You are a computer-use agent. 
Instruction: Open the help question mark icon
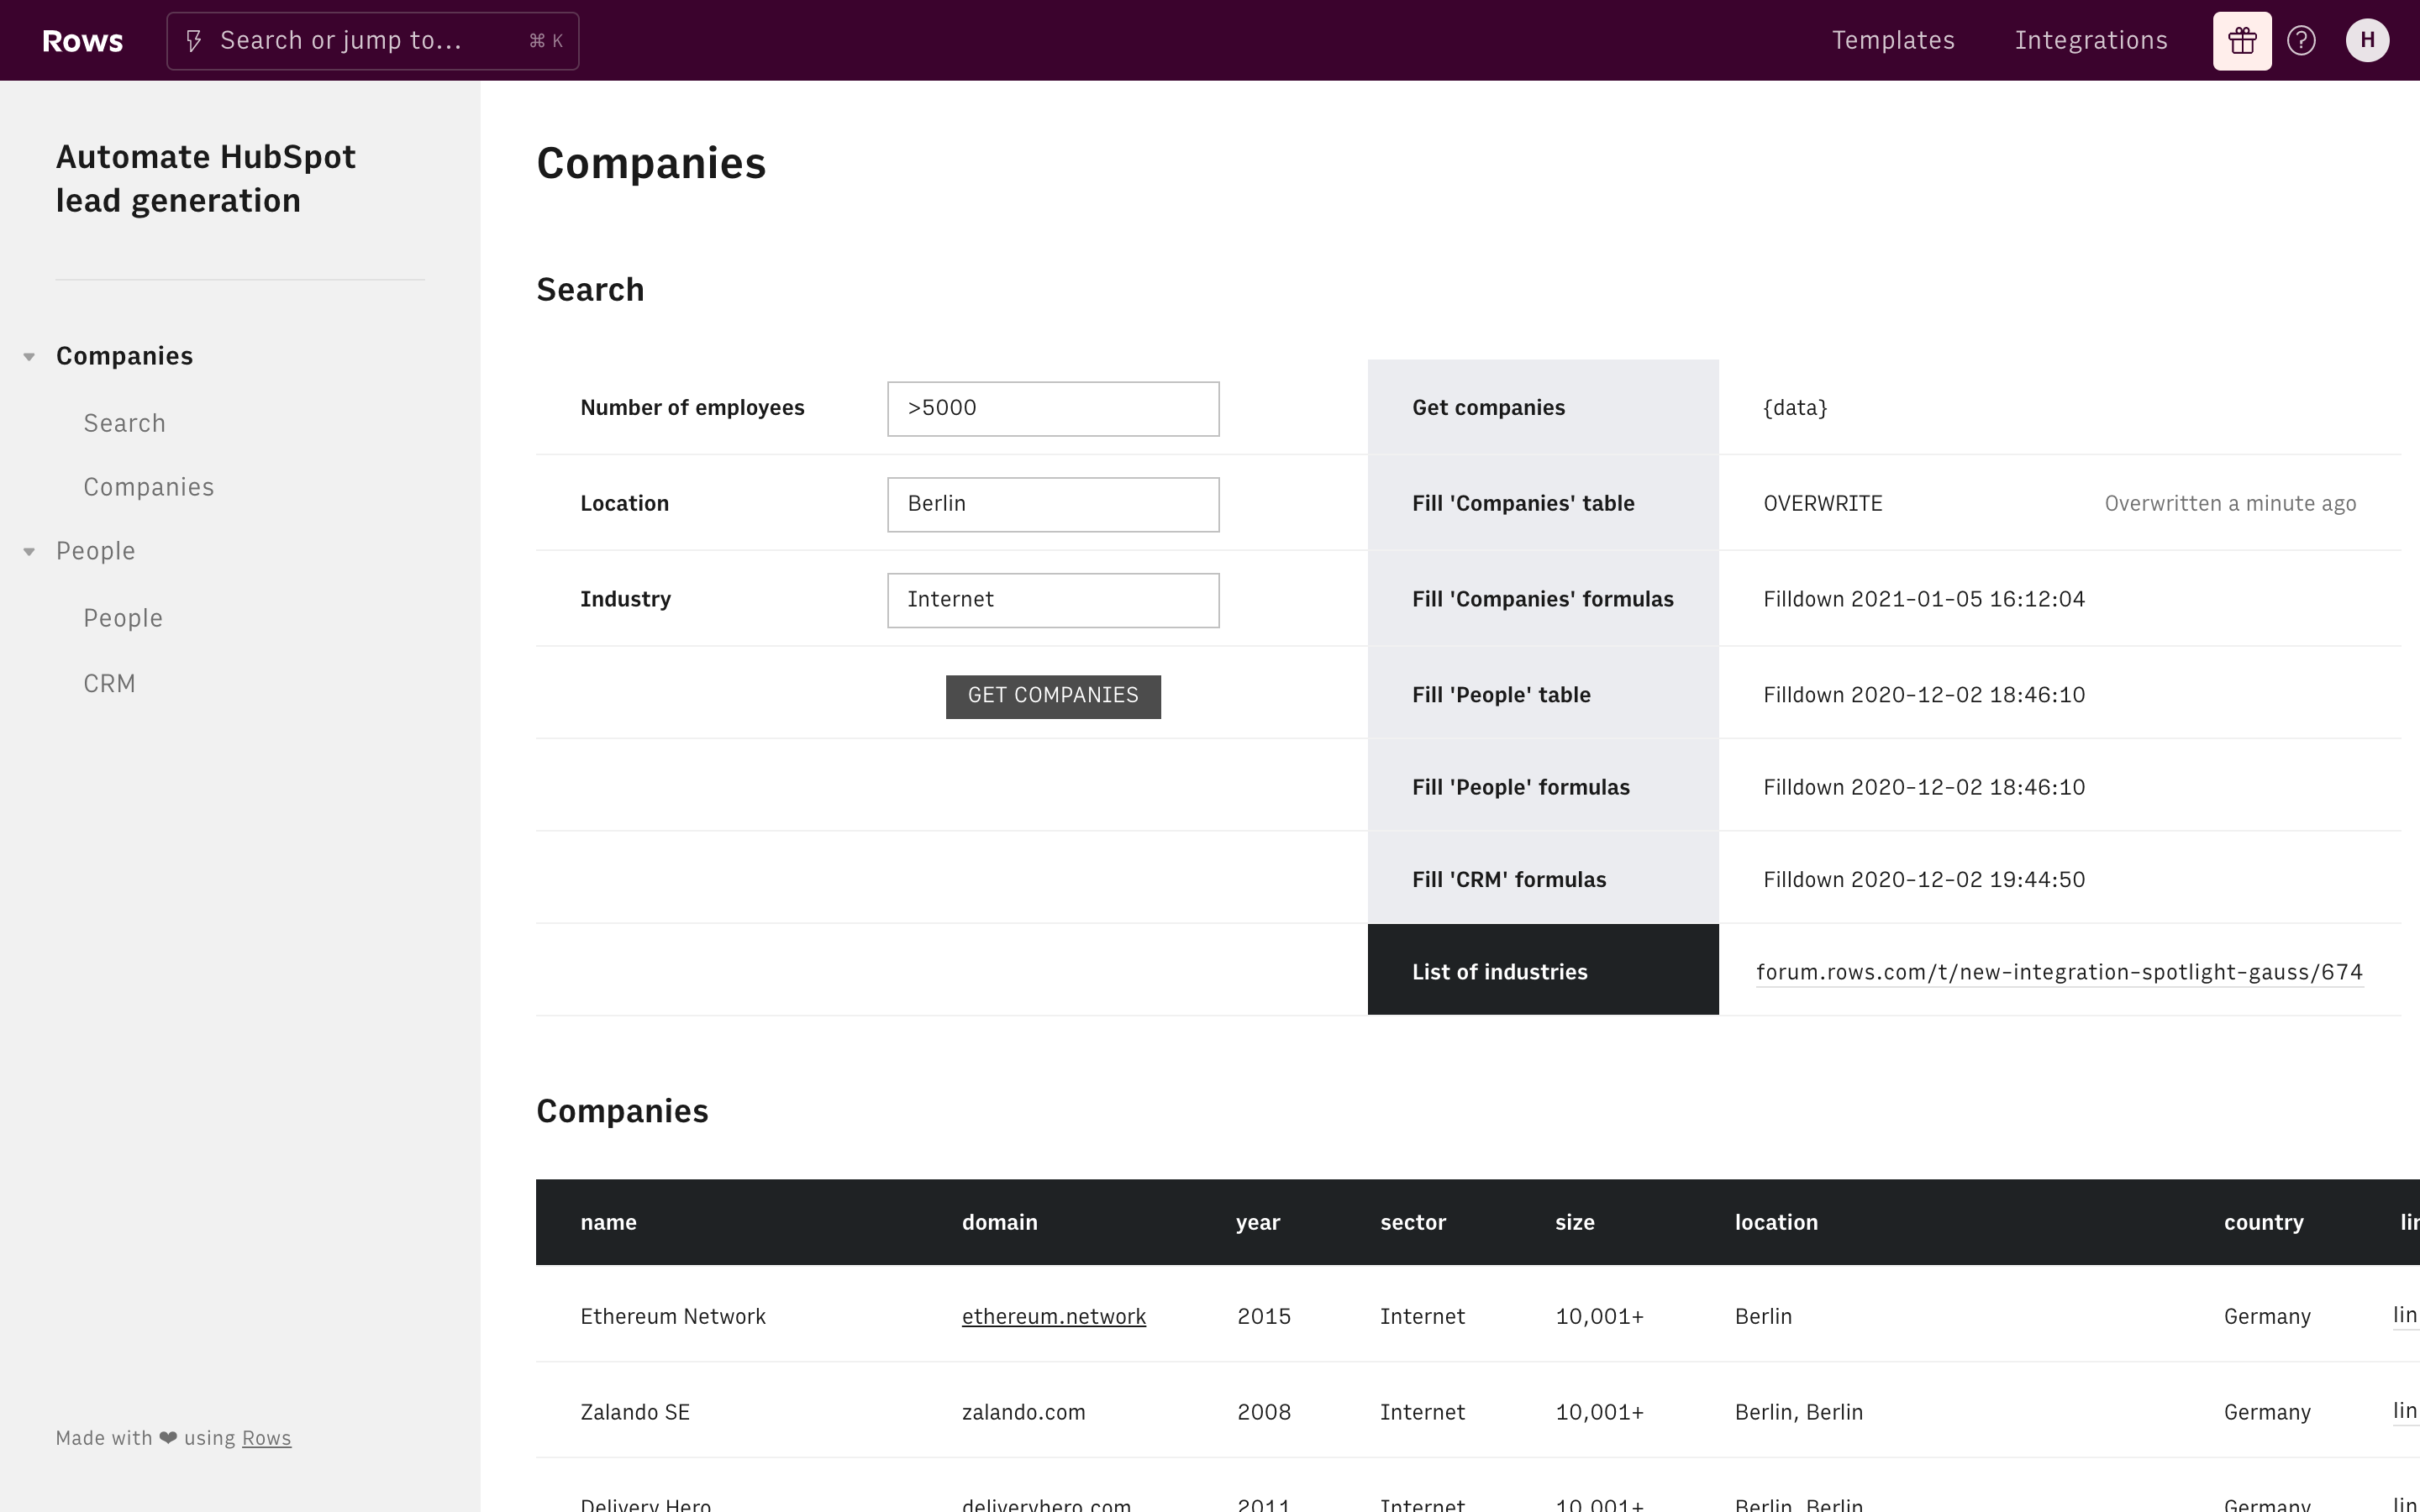2301,41
